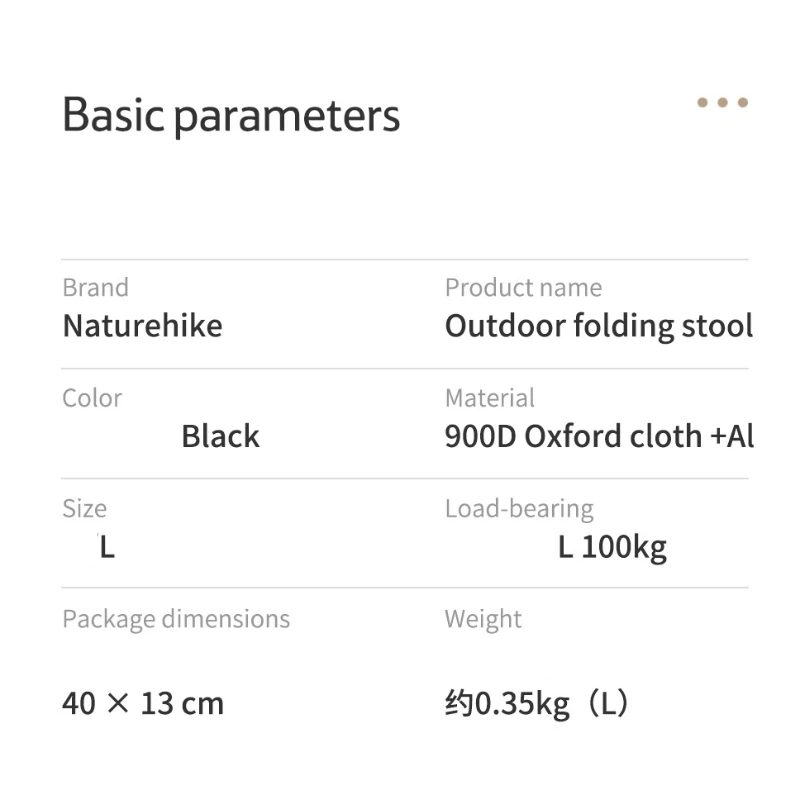Click the Naturehike brand value
800x800 pixels.
[142, 326]
